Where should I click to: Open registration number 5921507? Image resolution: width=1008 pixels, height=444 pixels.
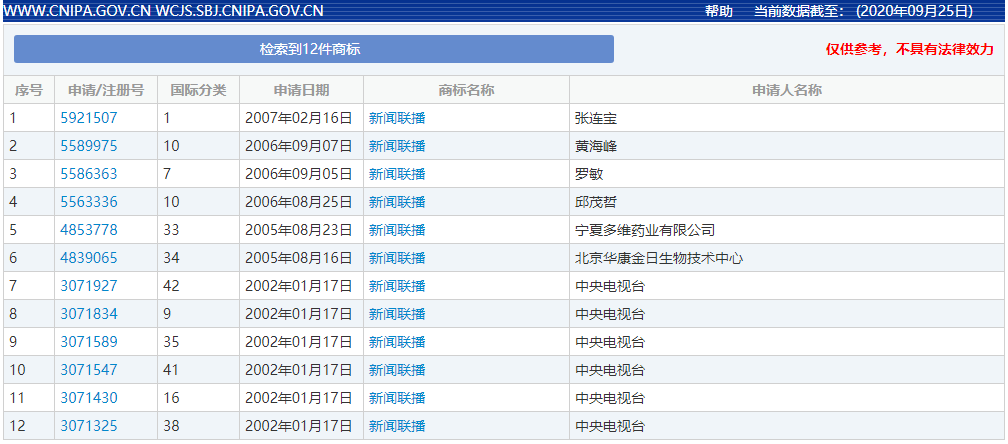pos(89,118)
